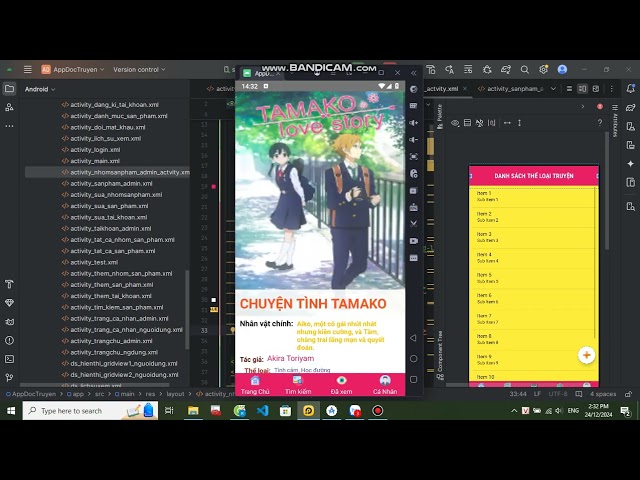Open the Project tool window folder icon

[9, 89]
